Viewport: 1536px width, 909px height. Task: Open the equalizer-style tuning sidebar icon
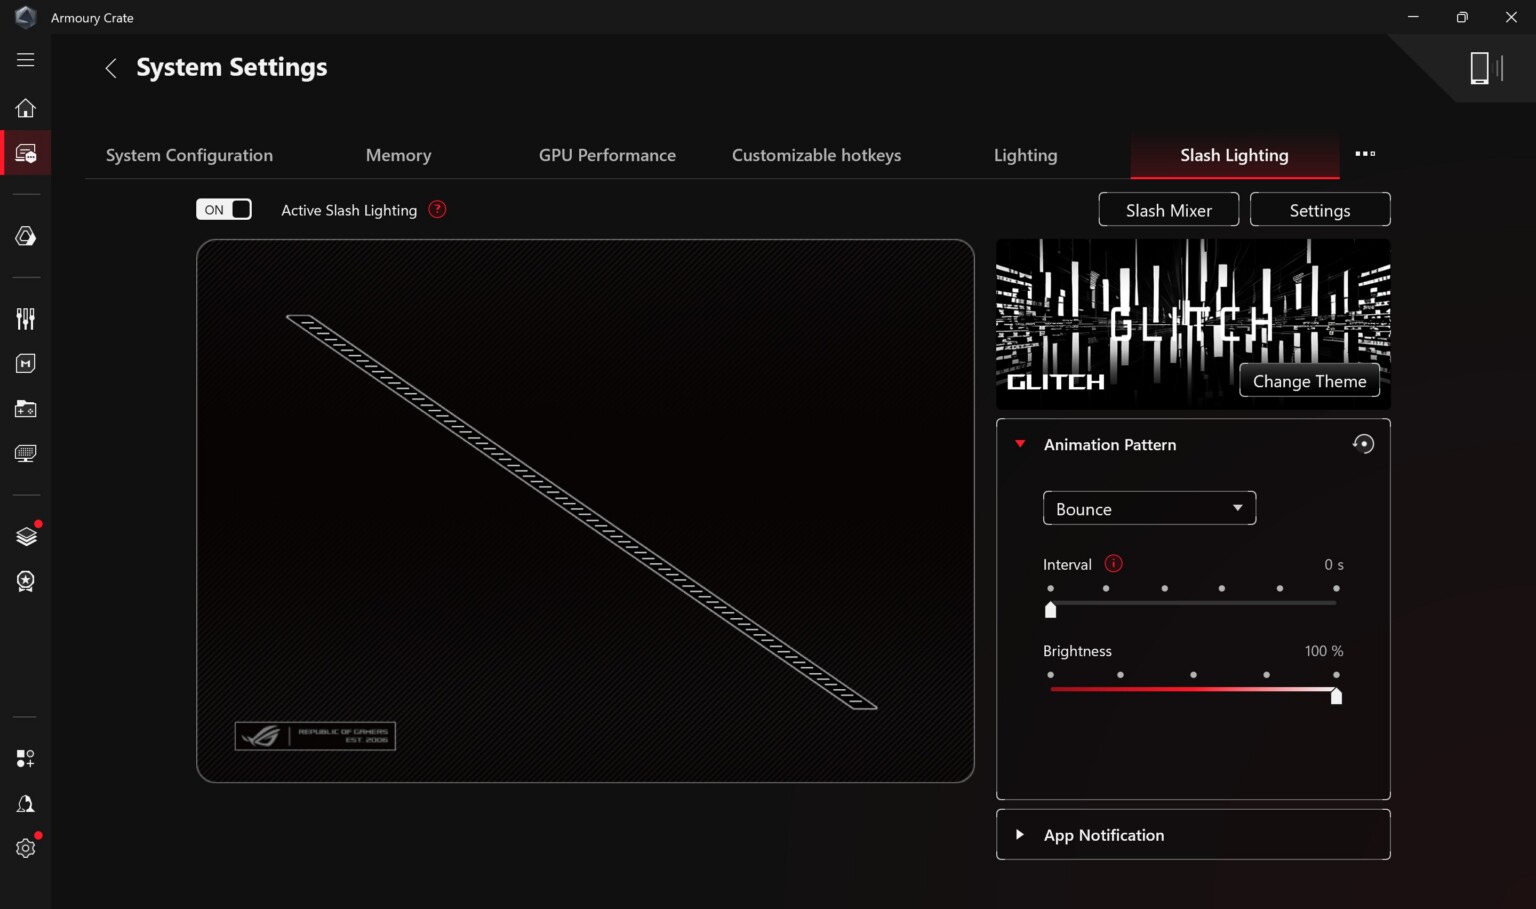[26, 319]
